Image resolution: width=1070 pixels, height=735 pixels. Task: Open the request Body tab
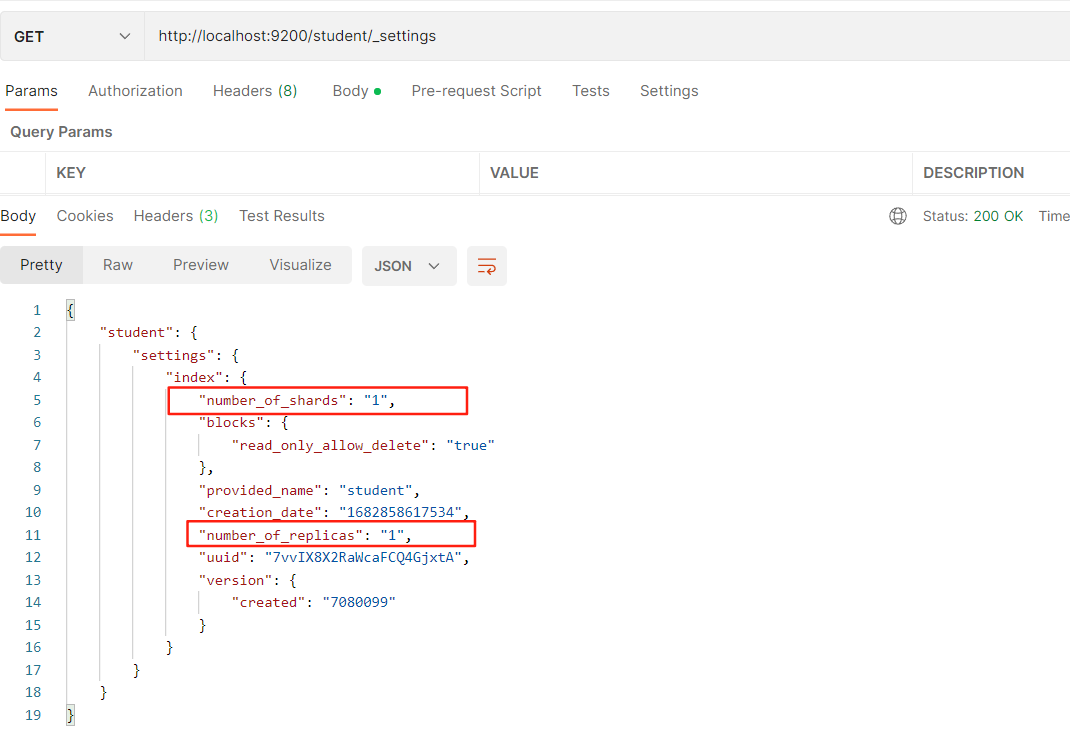click(x=356, y=91)
